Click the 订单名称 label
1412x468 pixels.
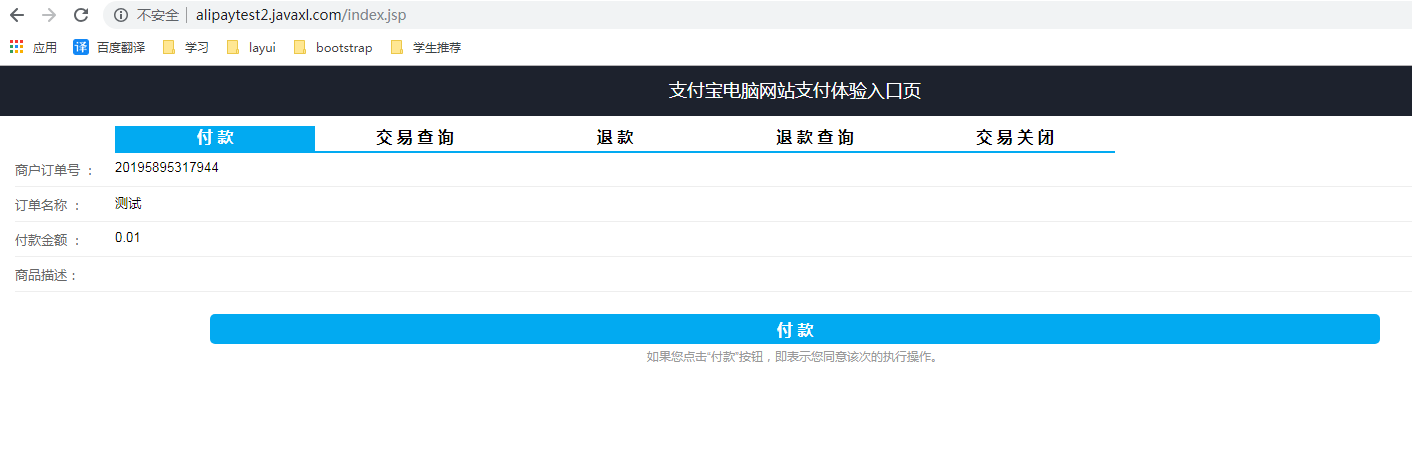tap(48, 205)
